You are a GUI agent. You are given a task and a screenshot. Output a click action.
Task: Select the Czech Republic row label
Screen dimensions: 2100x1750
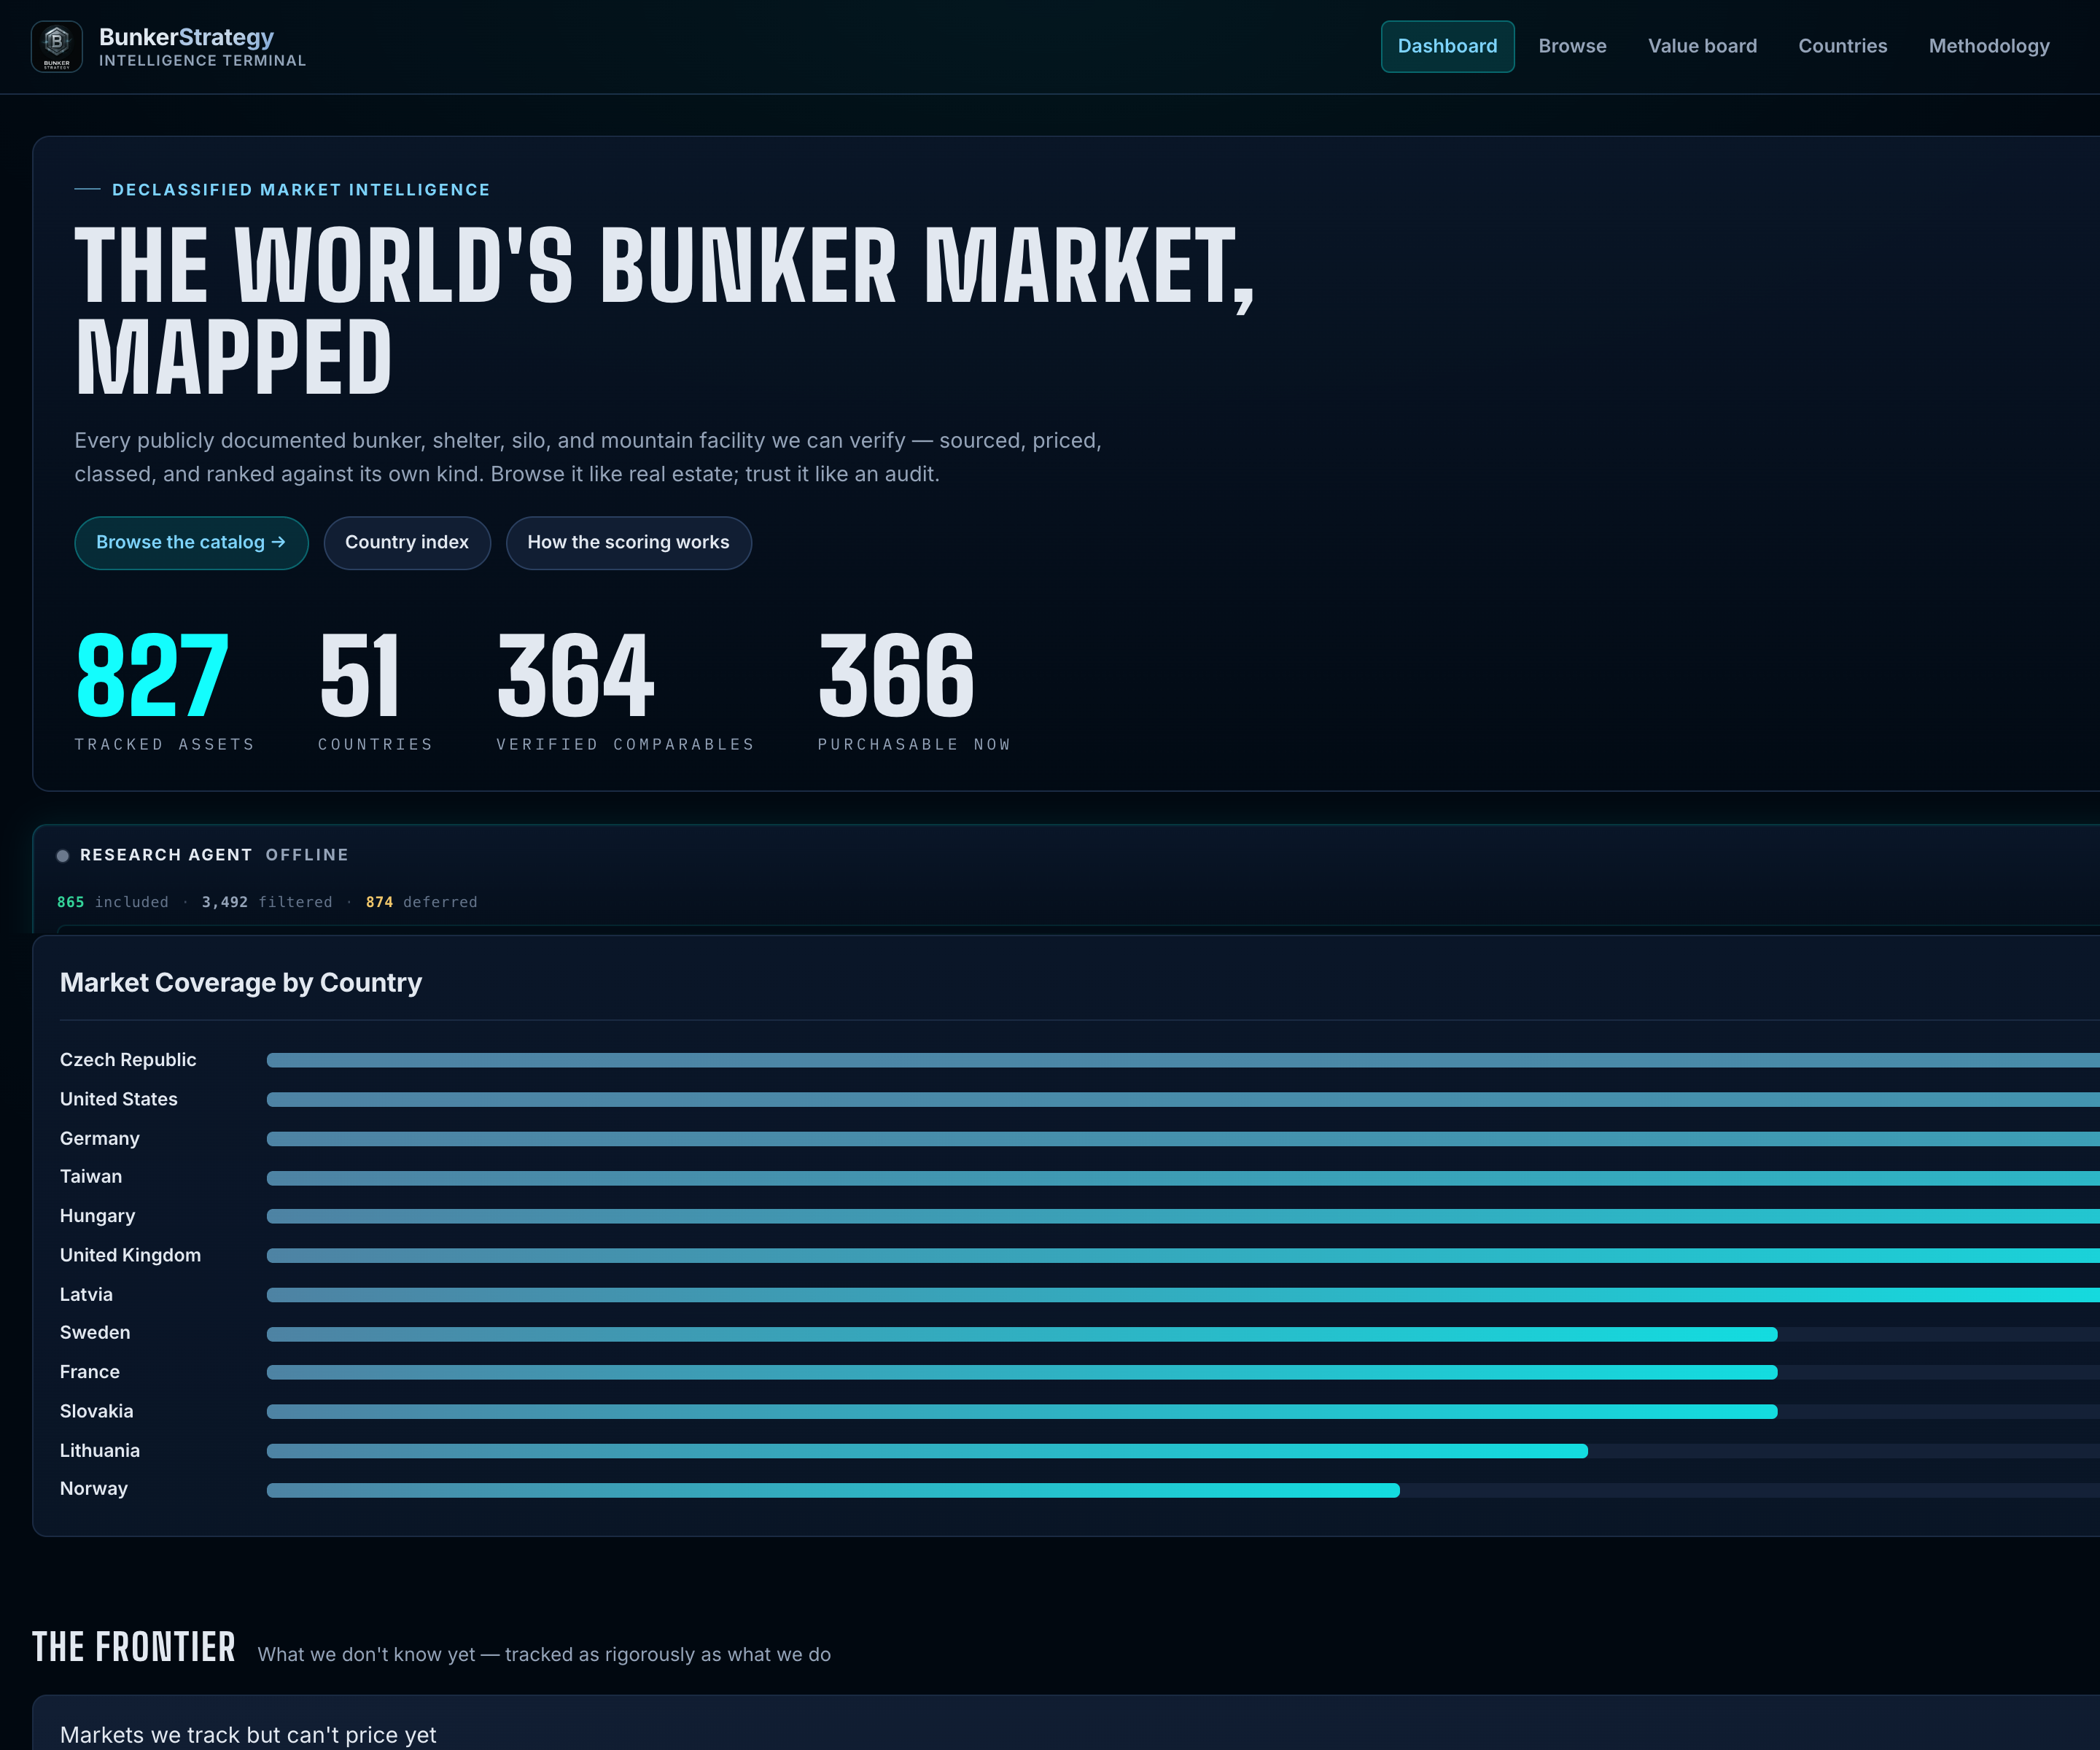128,1060
